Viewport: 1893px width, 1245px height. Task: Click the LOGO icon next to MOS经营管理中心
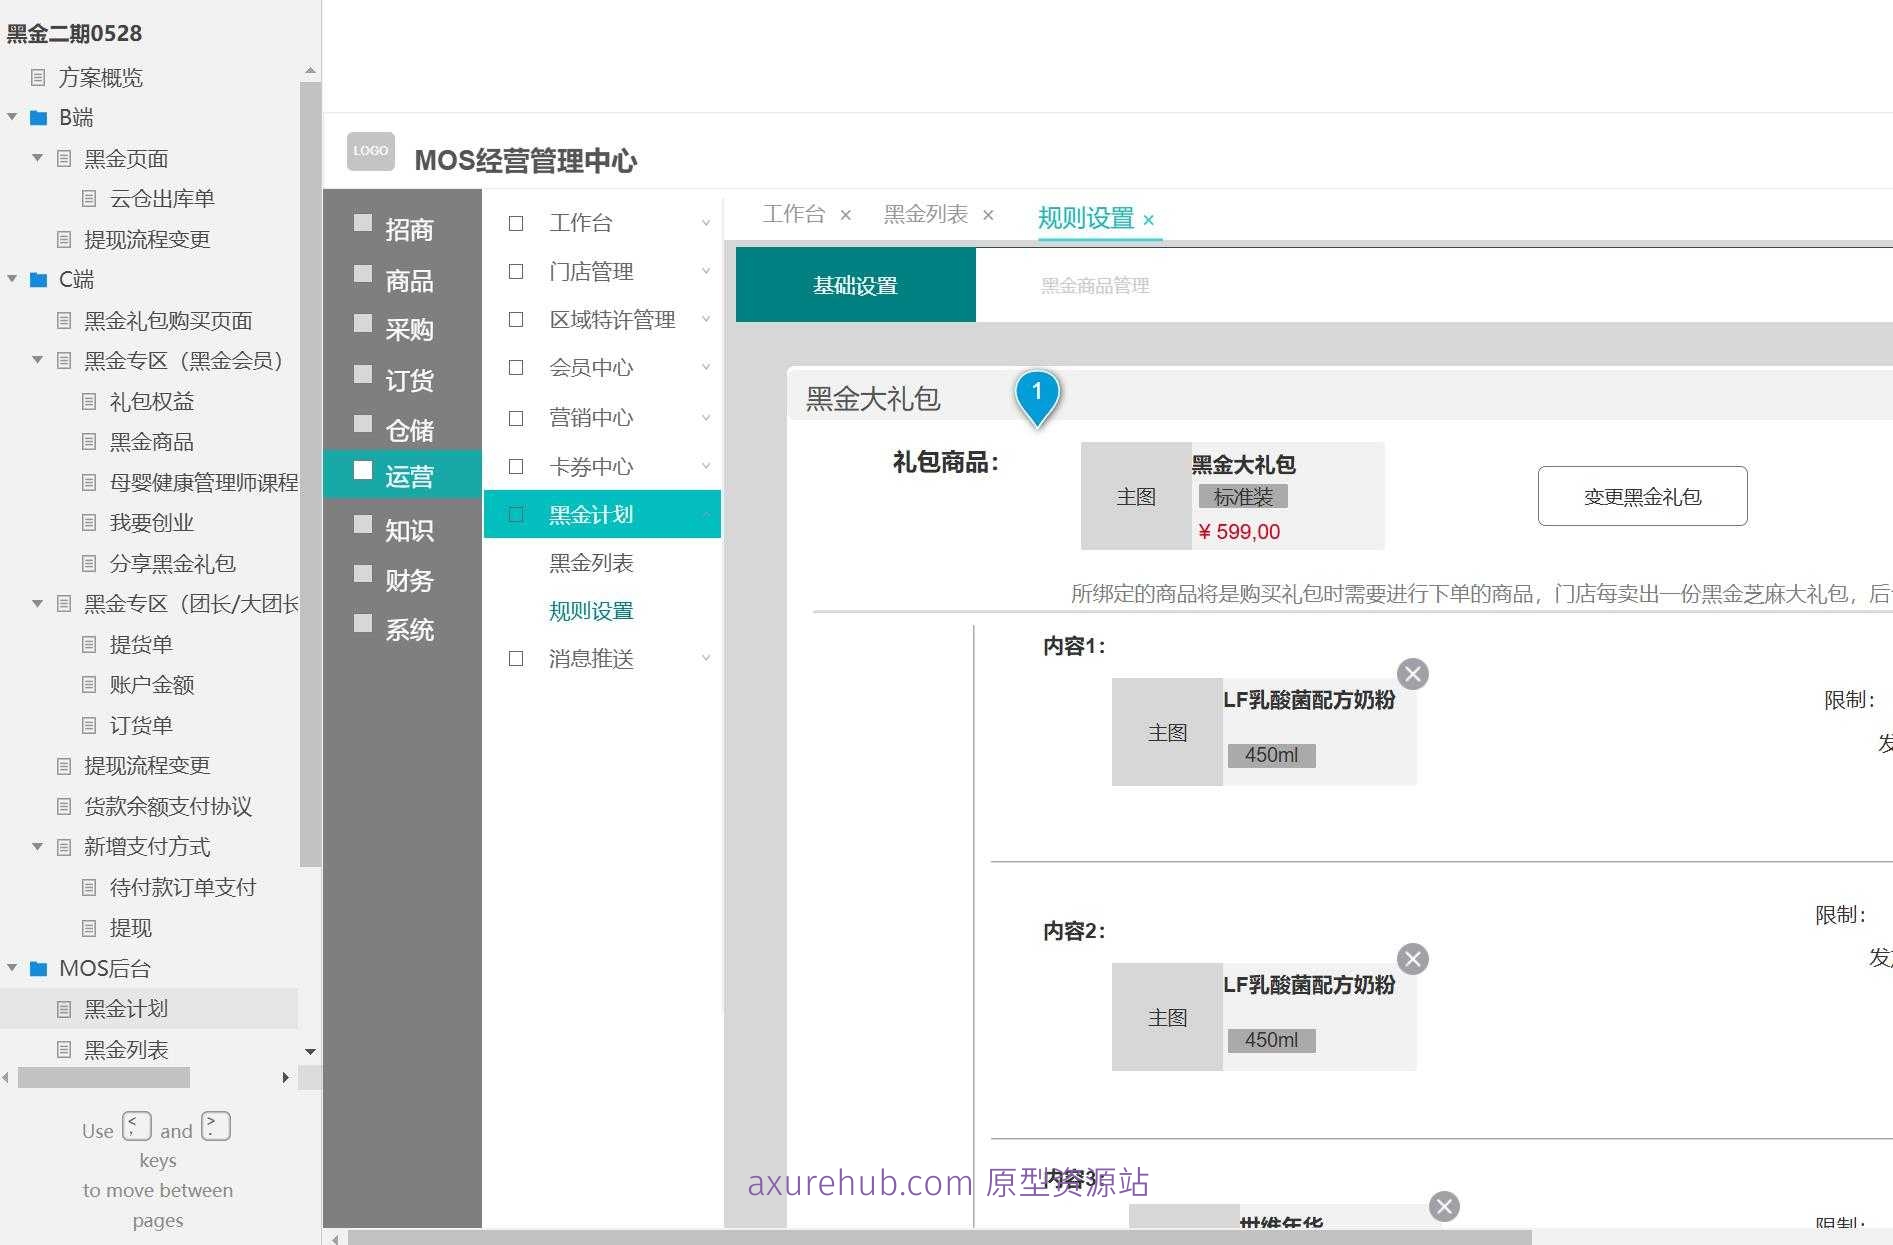370,151
